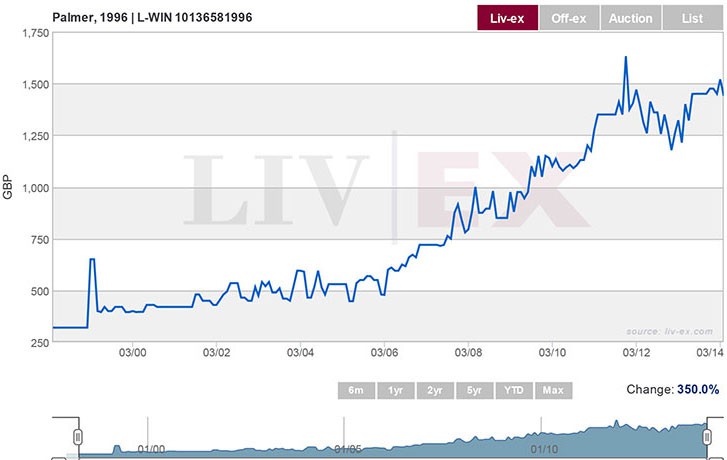Screen dimensions: 727x460
Task: Select the 2yr time range
Action: coord(435,390)
